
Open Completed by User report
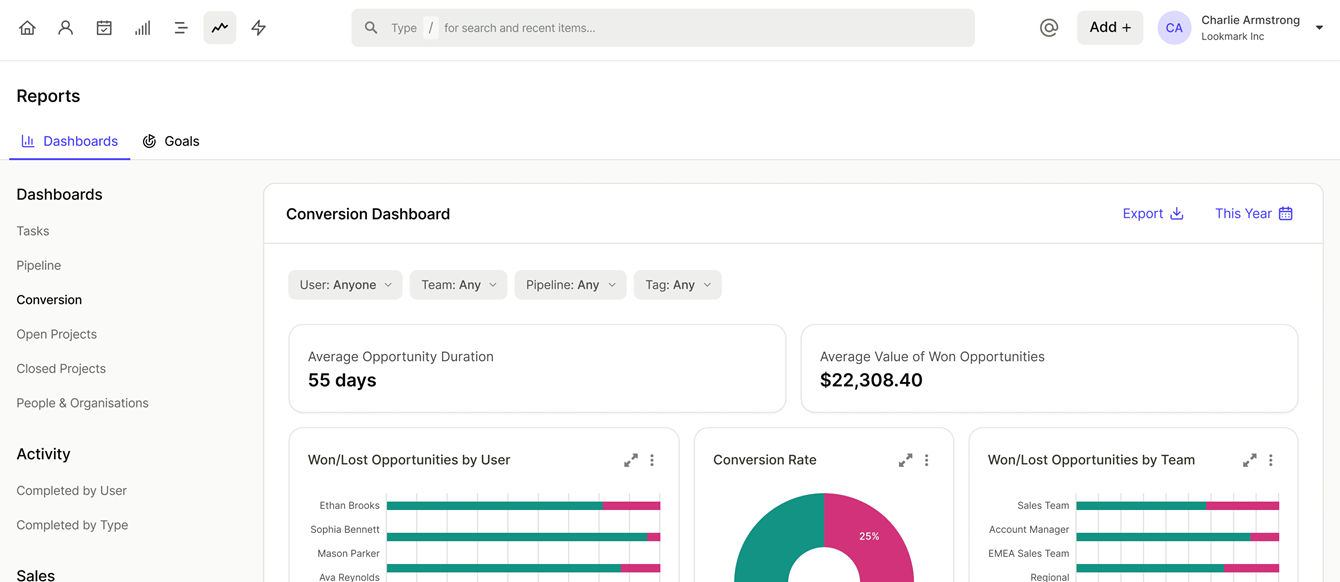72,491
